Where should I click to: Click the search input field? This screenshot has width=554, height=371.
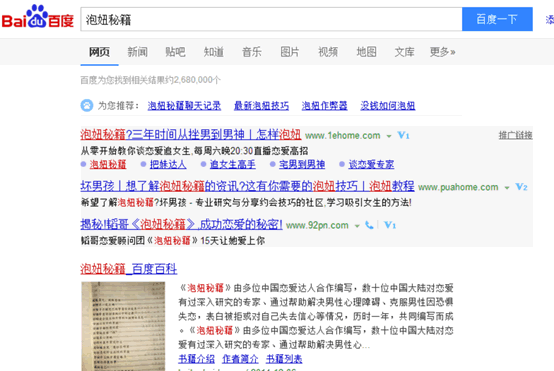point(271,19)
